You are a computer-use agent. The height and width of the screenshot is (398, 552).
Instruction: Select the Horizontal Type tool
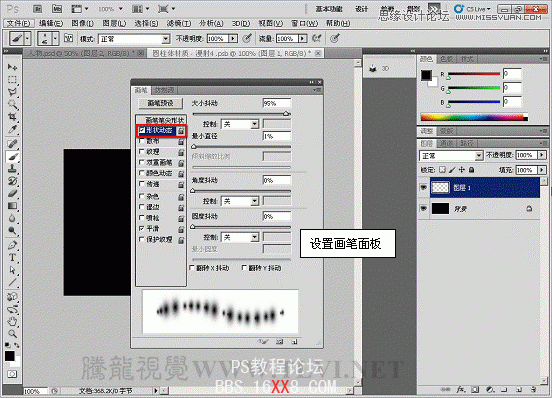12,258
